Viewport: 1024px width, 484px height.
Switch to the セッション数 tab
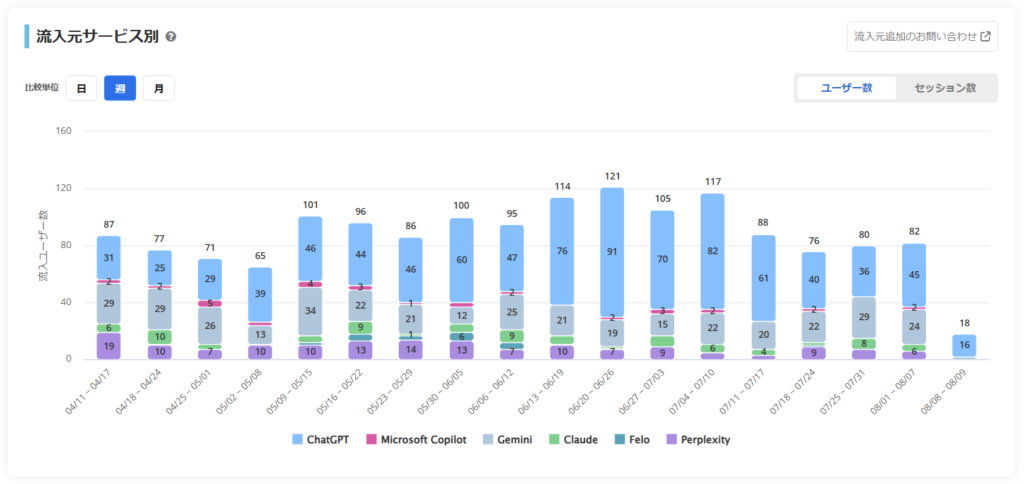(x=945, y=88)
